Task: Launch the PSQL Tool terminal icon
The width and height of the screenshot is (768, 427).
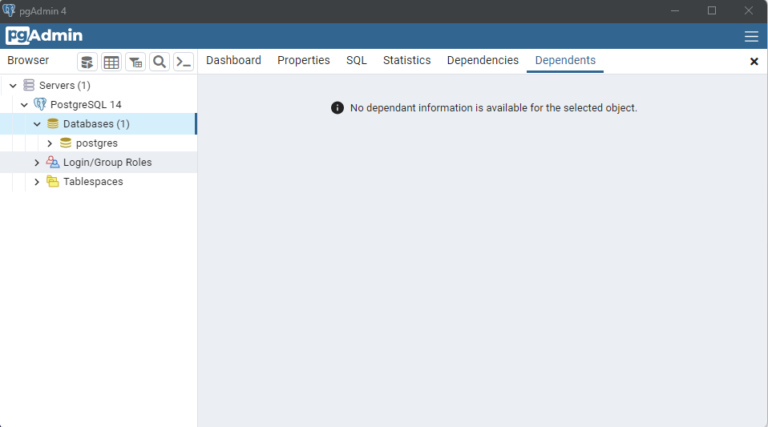Action: 183,62
